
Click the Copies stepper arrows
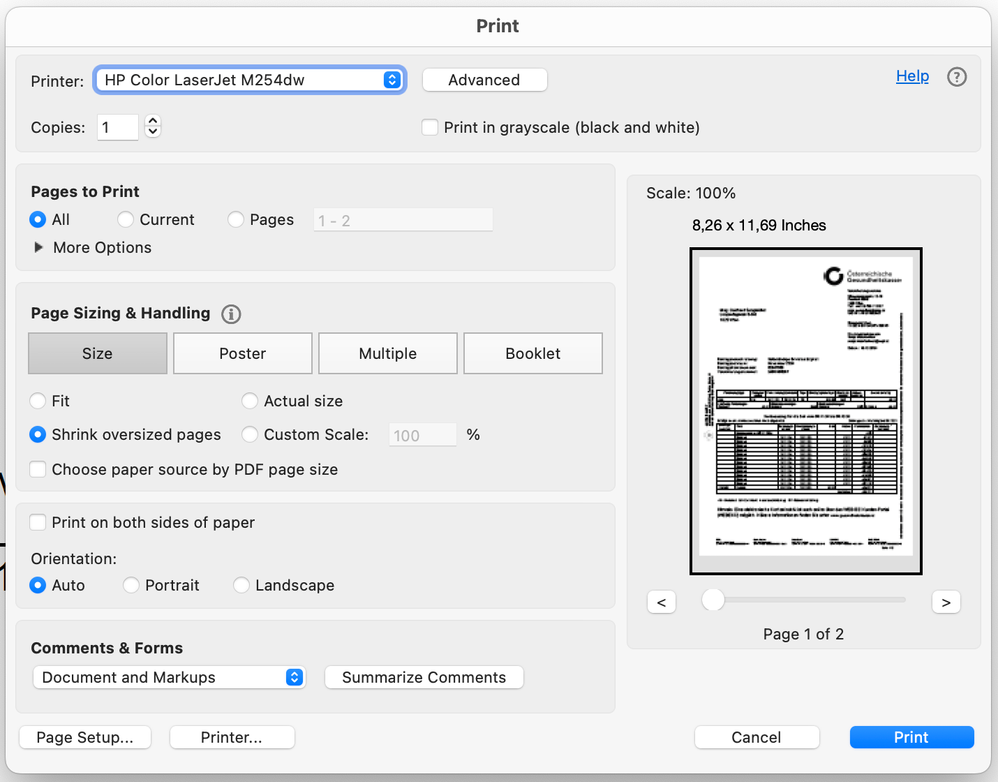point(152,127)
